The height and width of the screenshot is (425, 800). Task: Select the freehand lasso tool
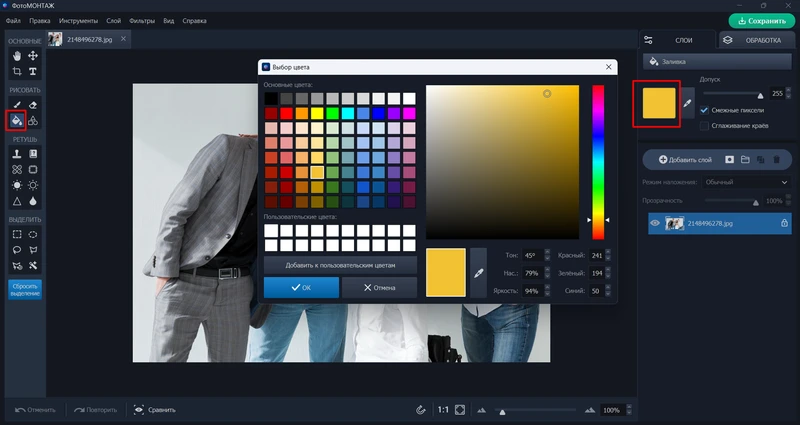(17, 250)
